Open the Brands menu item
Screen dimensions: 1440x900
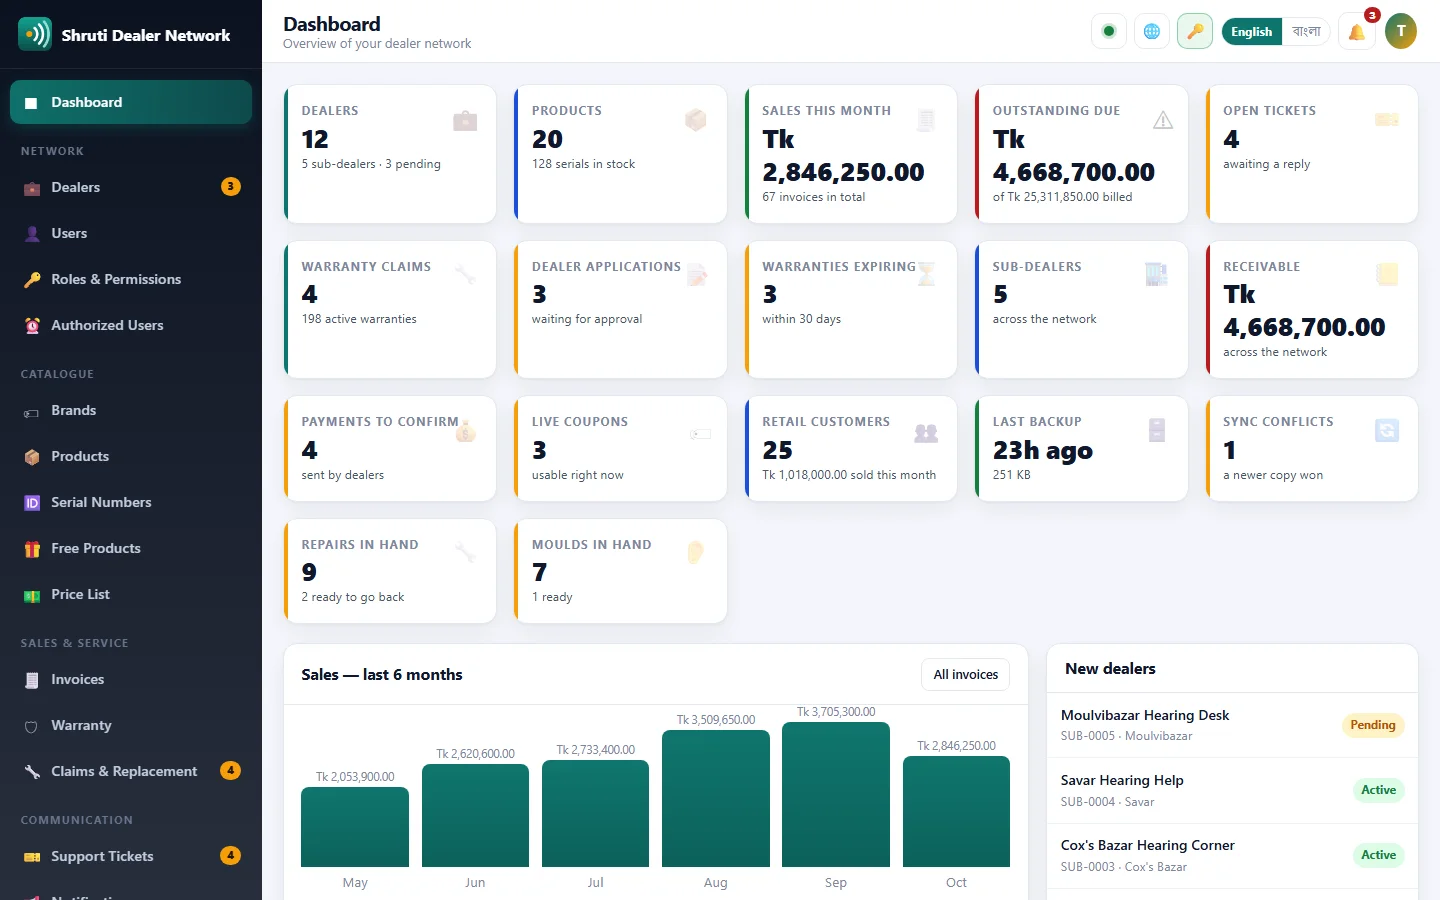point(131,411)
